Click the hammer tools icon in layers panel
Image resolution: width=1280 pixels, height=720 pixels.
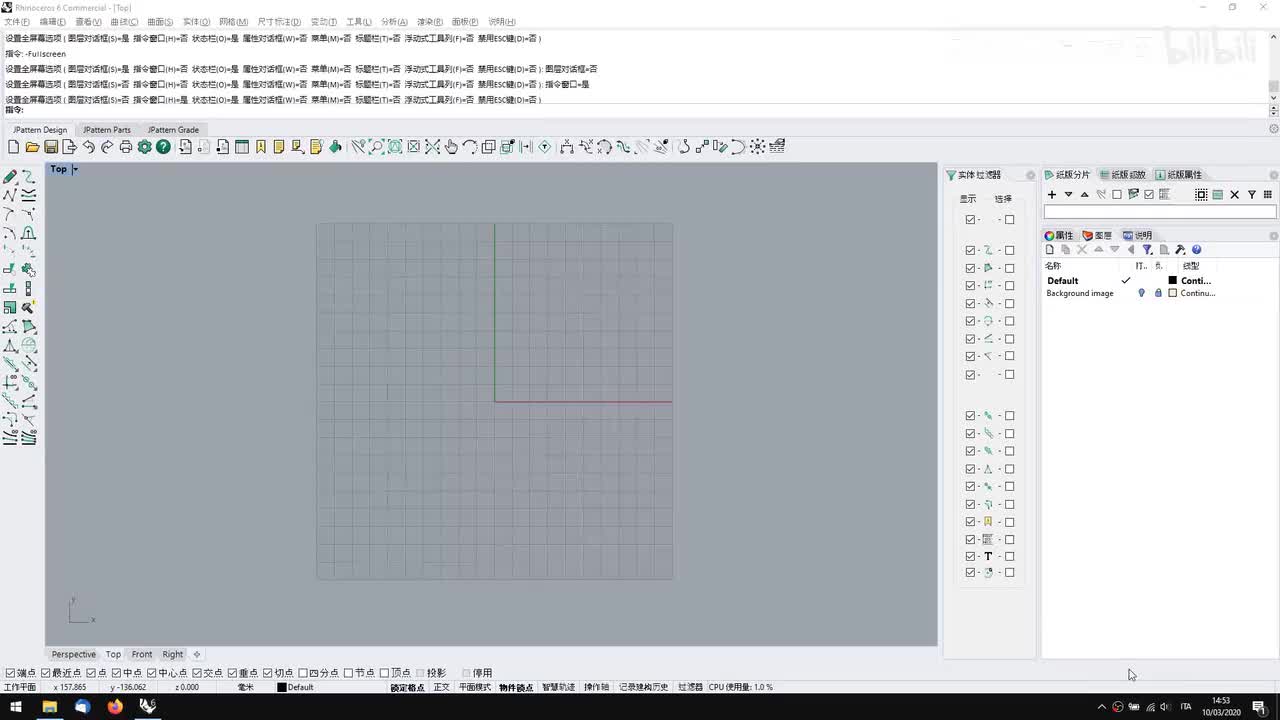1180,250
